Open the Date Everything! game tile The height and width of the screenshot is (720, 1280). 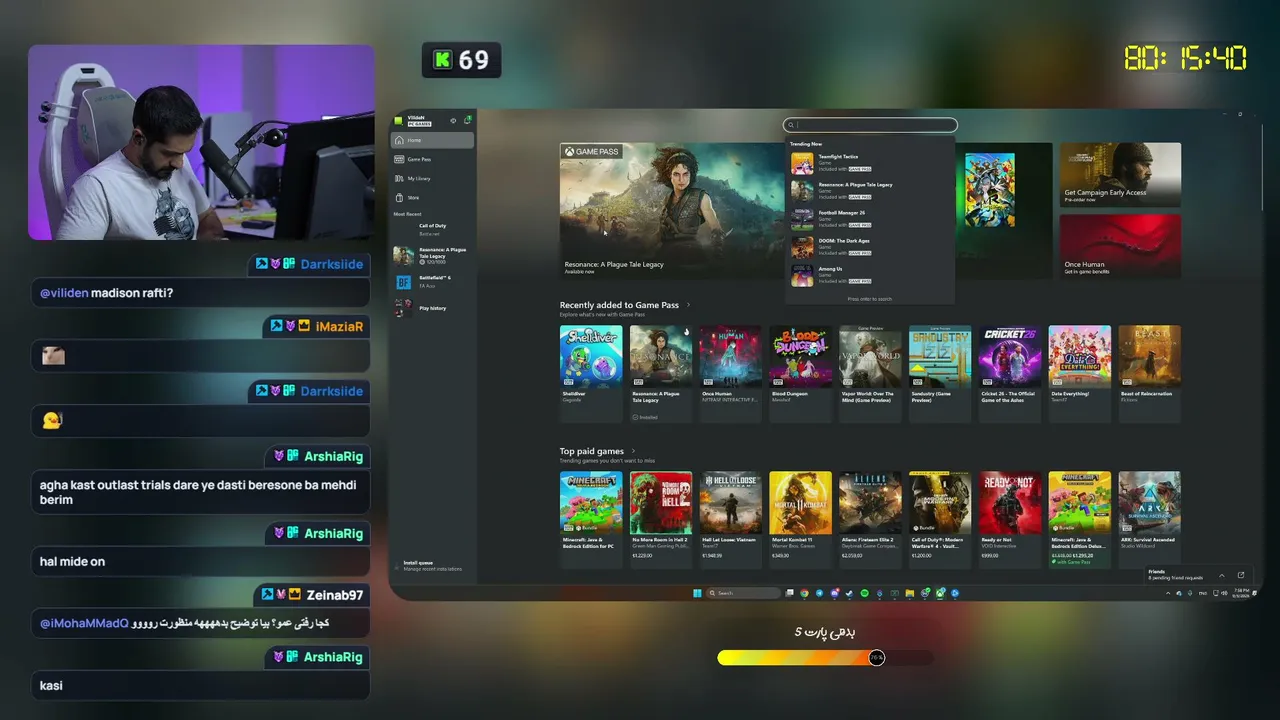pos(1080,372)
